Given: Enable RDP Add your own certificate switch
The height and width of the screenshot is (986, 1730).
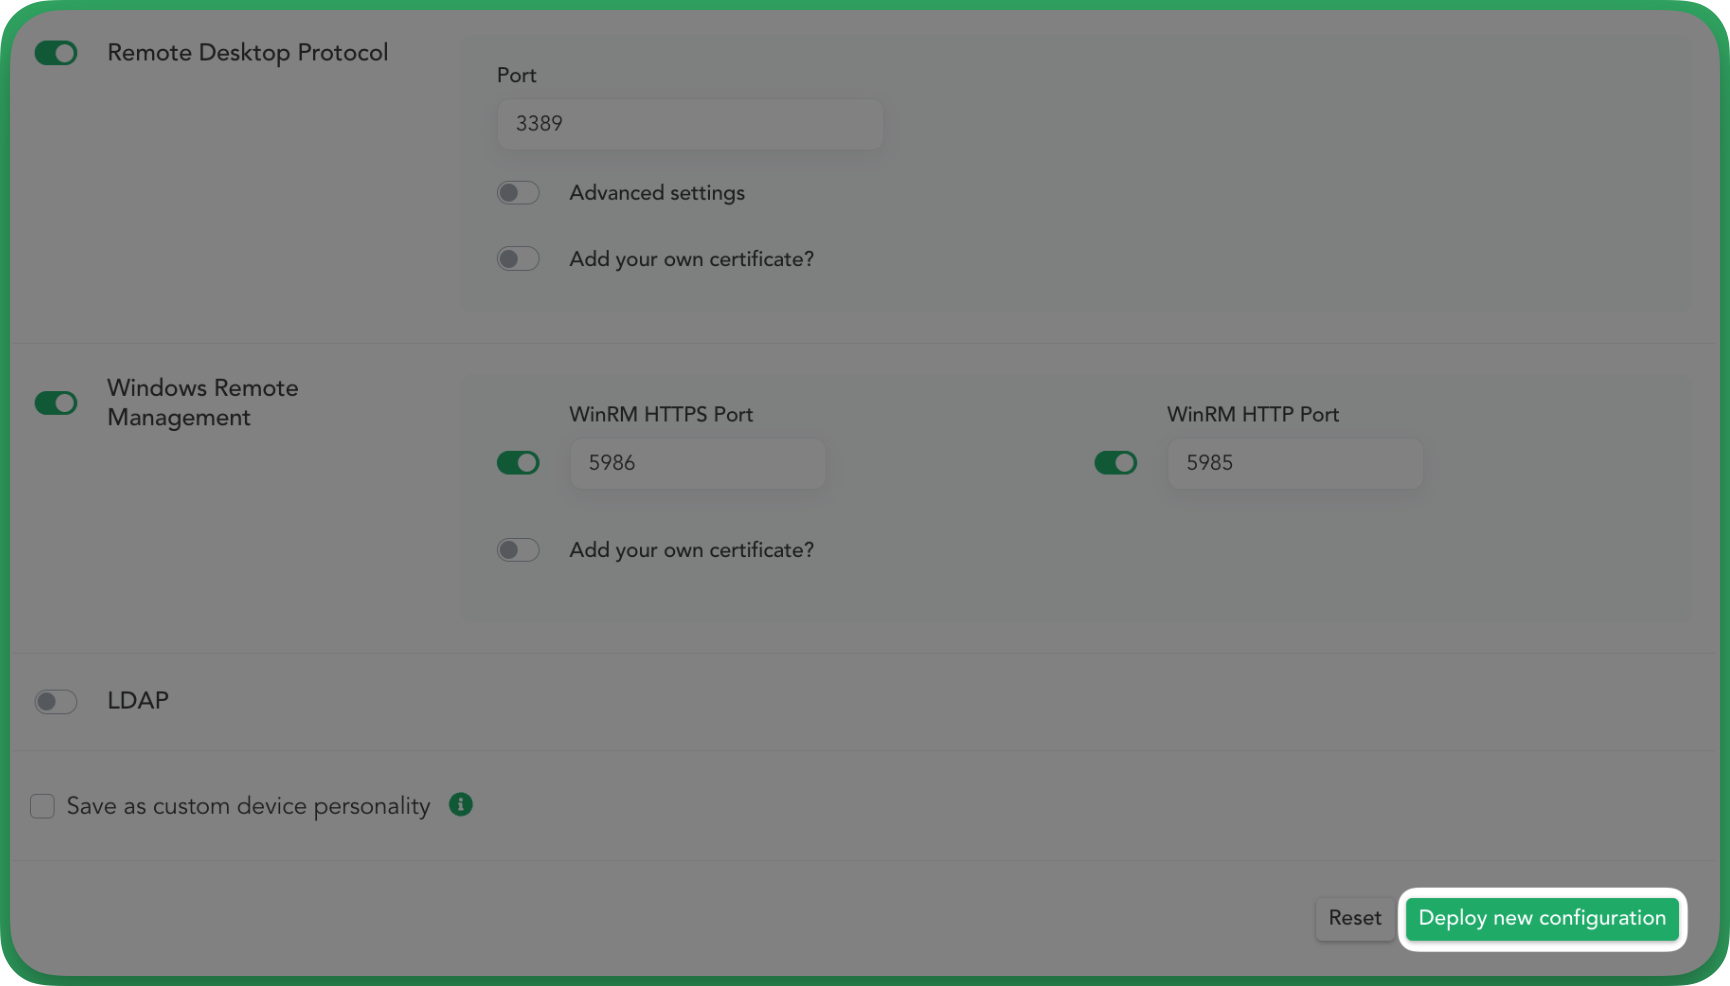Looking at the screenshot, I should 518,259.
